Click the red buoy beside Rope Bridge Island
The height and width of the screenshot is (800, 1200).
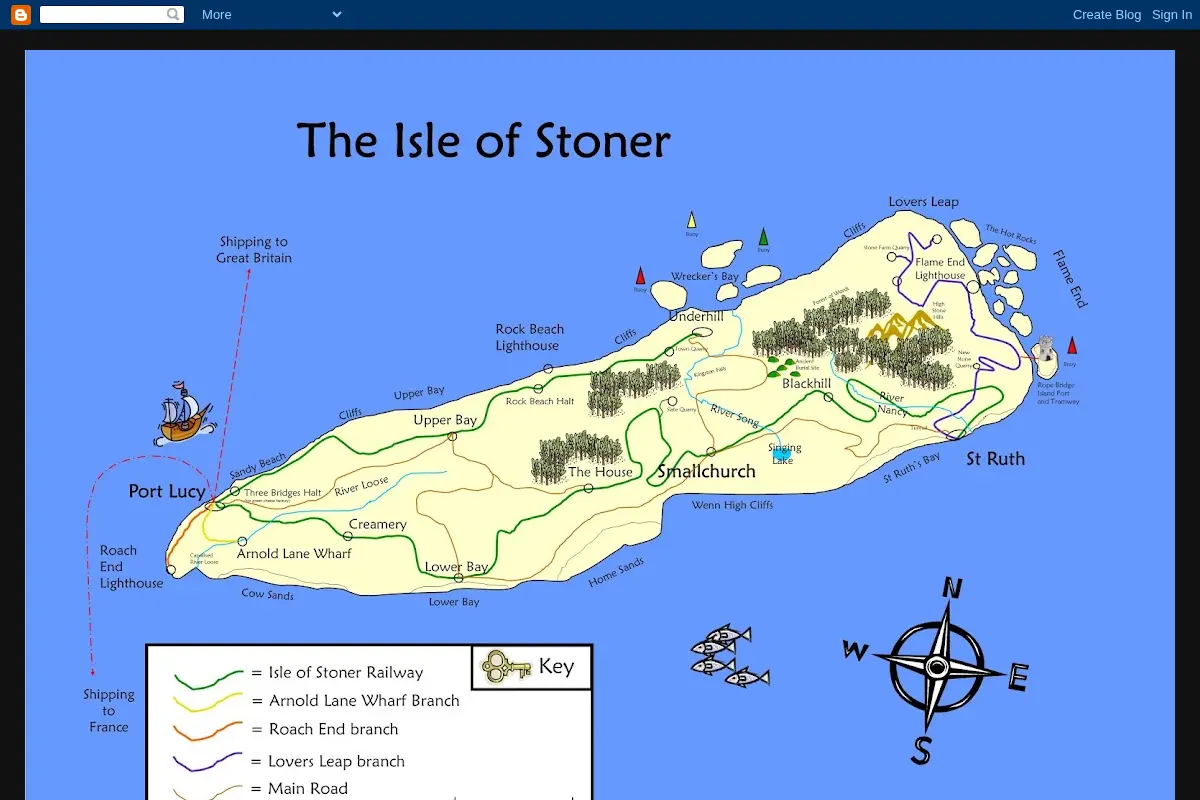(x=1072, y=346)
